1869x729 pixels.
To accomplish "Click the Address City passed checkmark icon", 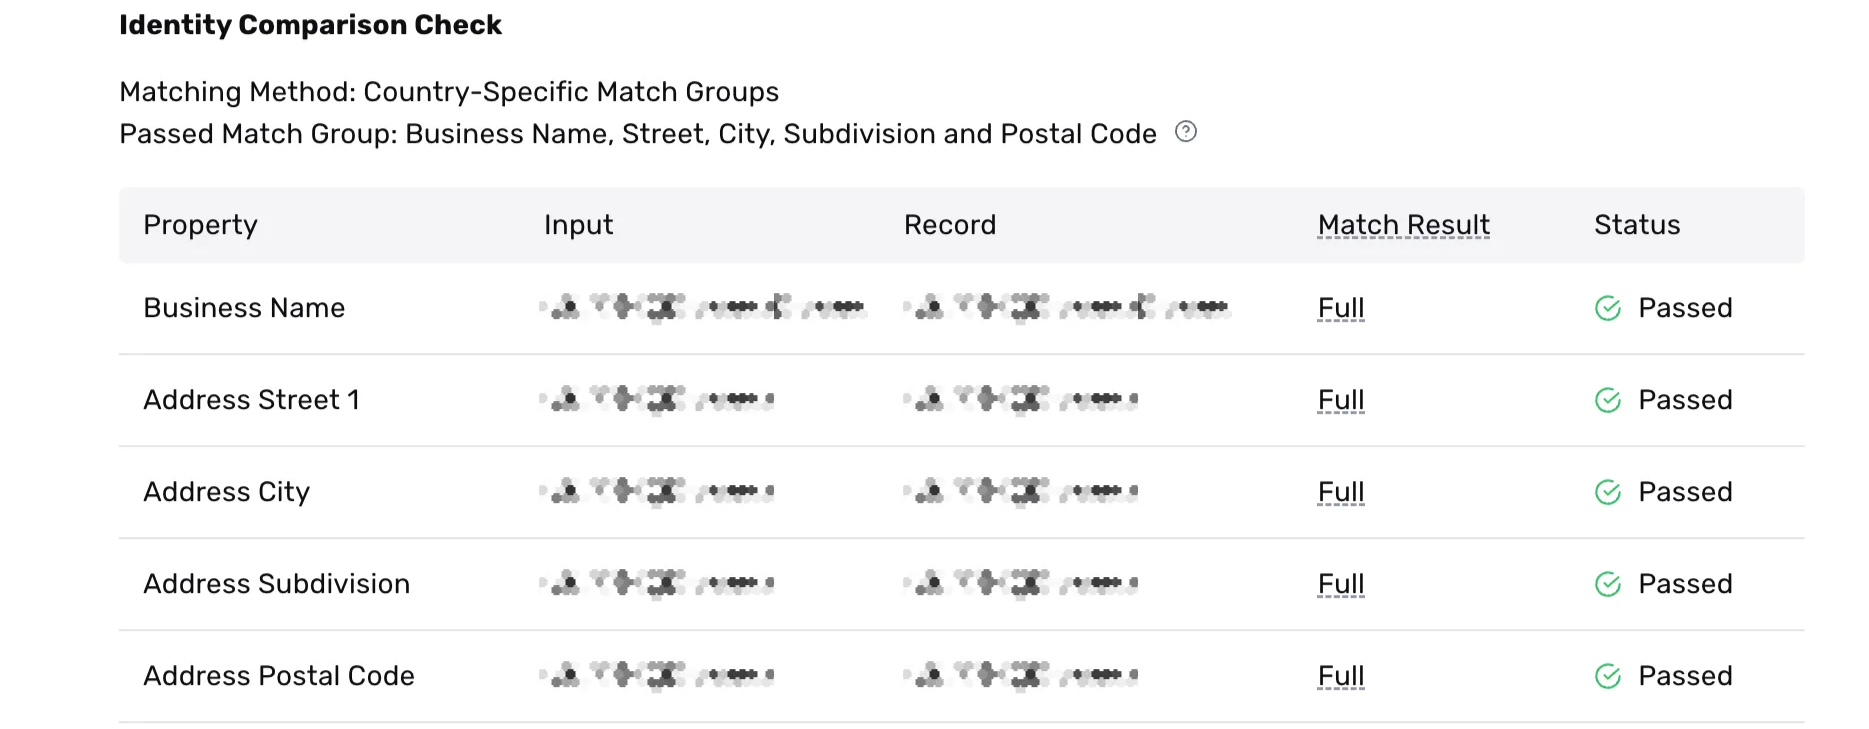I will point(1608,492).
